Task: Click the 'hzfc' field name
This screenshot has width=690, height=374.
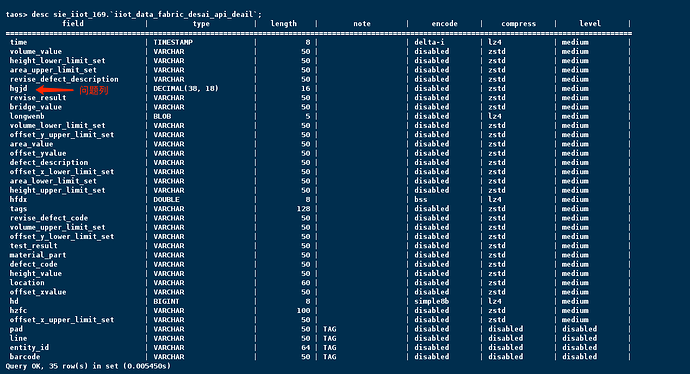Action: (x=18, y=310)
